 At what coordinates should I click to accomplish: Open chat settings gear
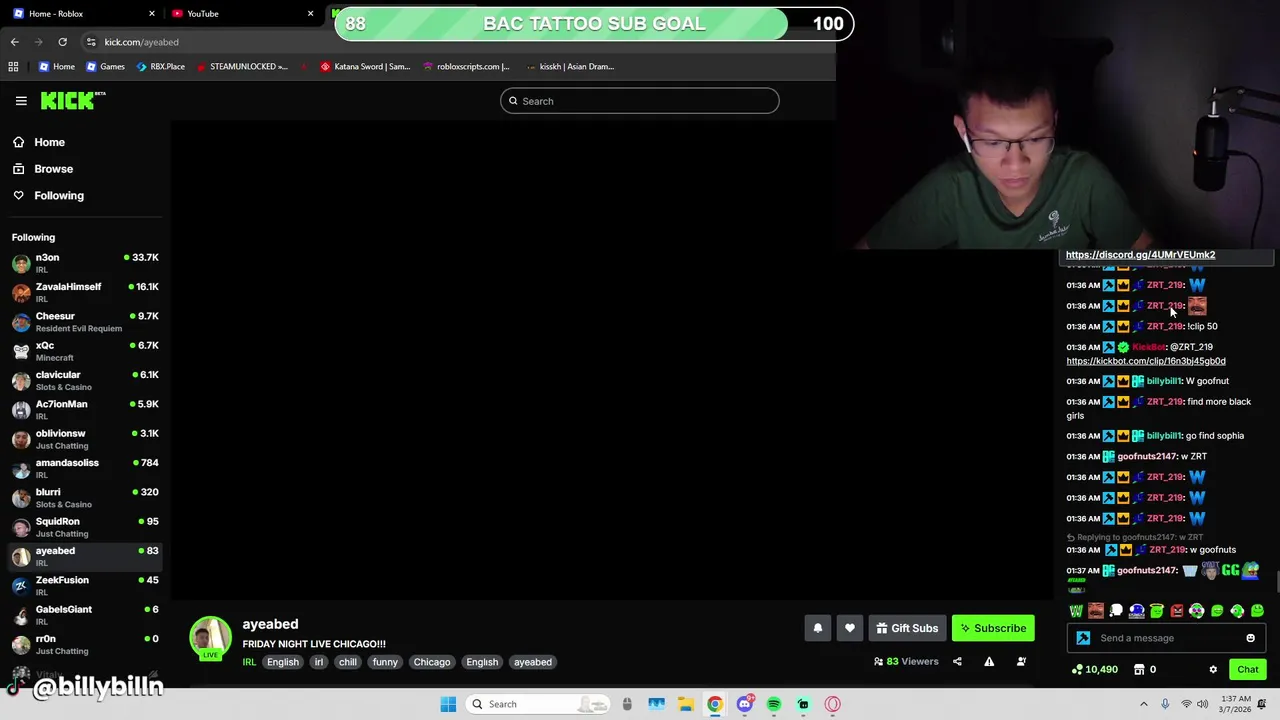pyautogui.click(x=1213, y=669)
